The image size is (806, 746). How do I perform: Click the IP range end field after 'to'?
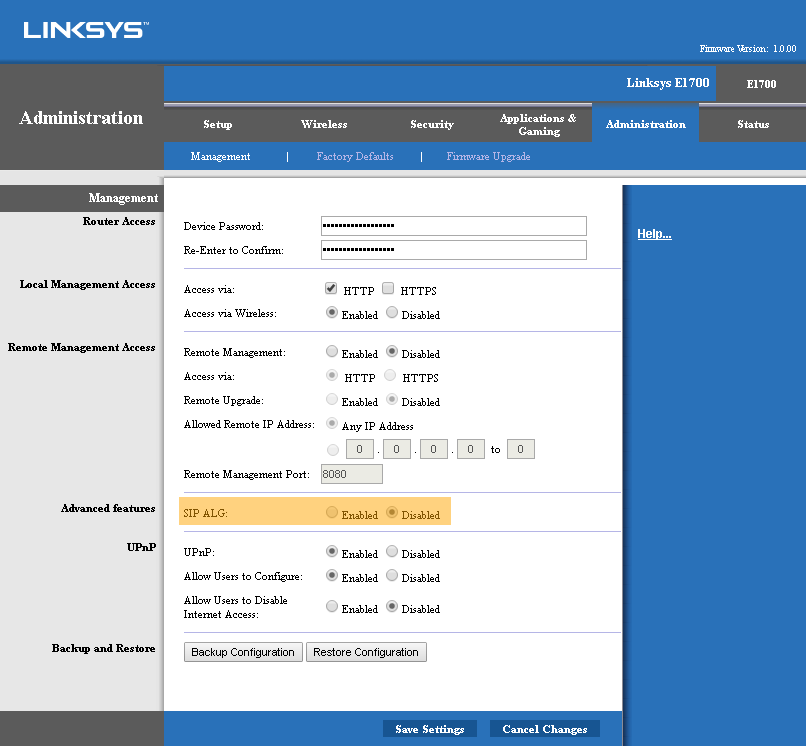(x=521, y=449)
